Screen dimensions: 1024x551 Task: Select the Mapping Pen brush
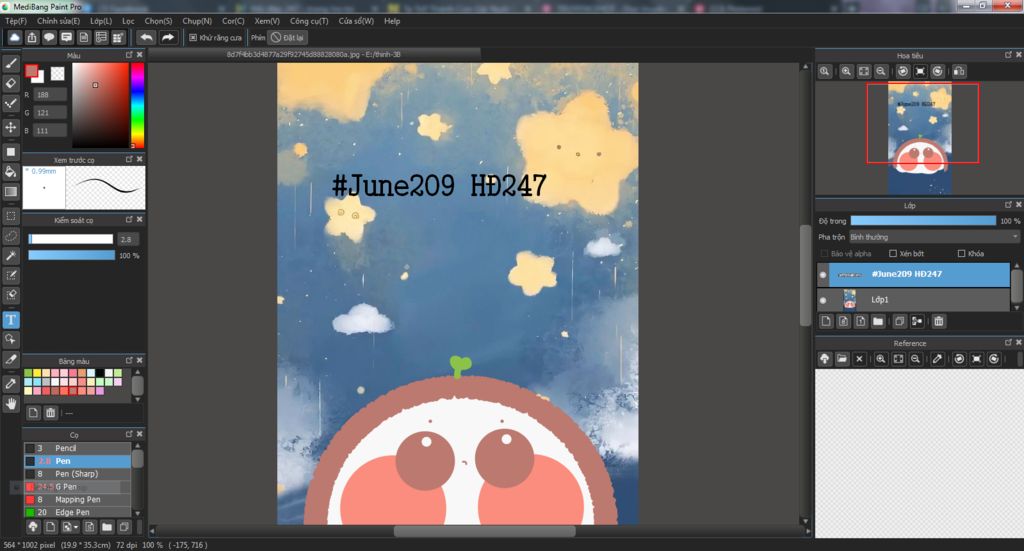(77, 499)
